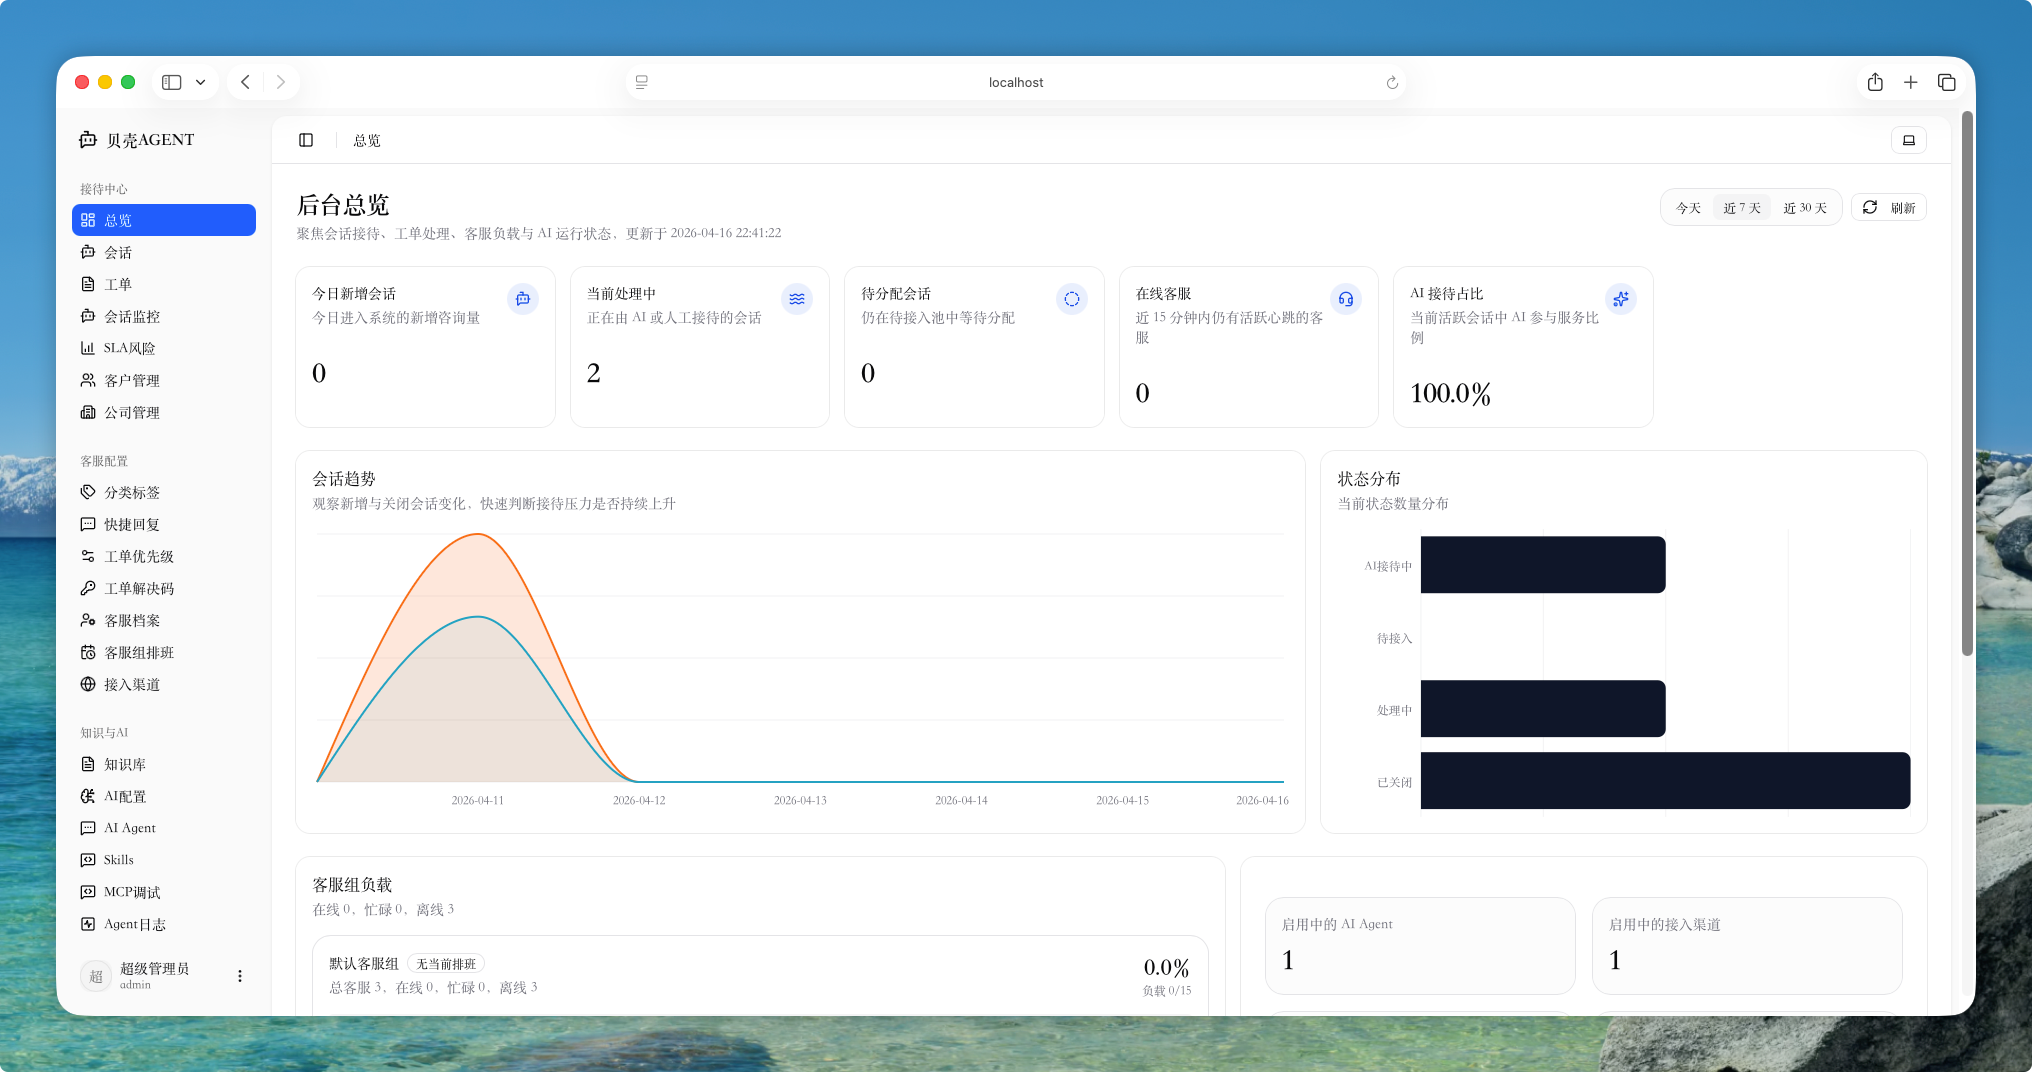Click the sparkle icon on AI接待占比 card

tap(1620, 299)
